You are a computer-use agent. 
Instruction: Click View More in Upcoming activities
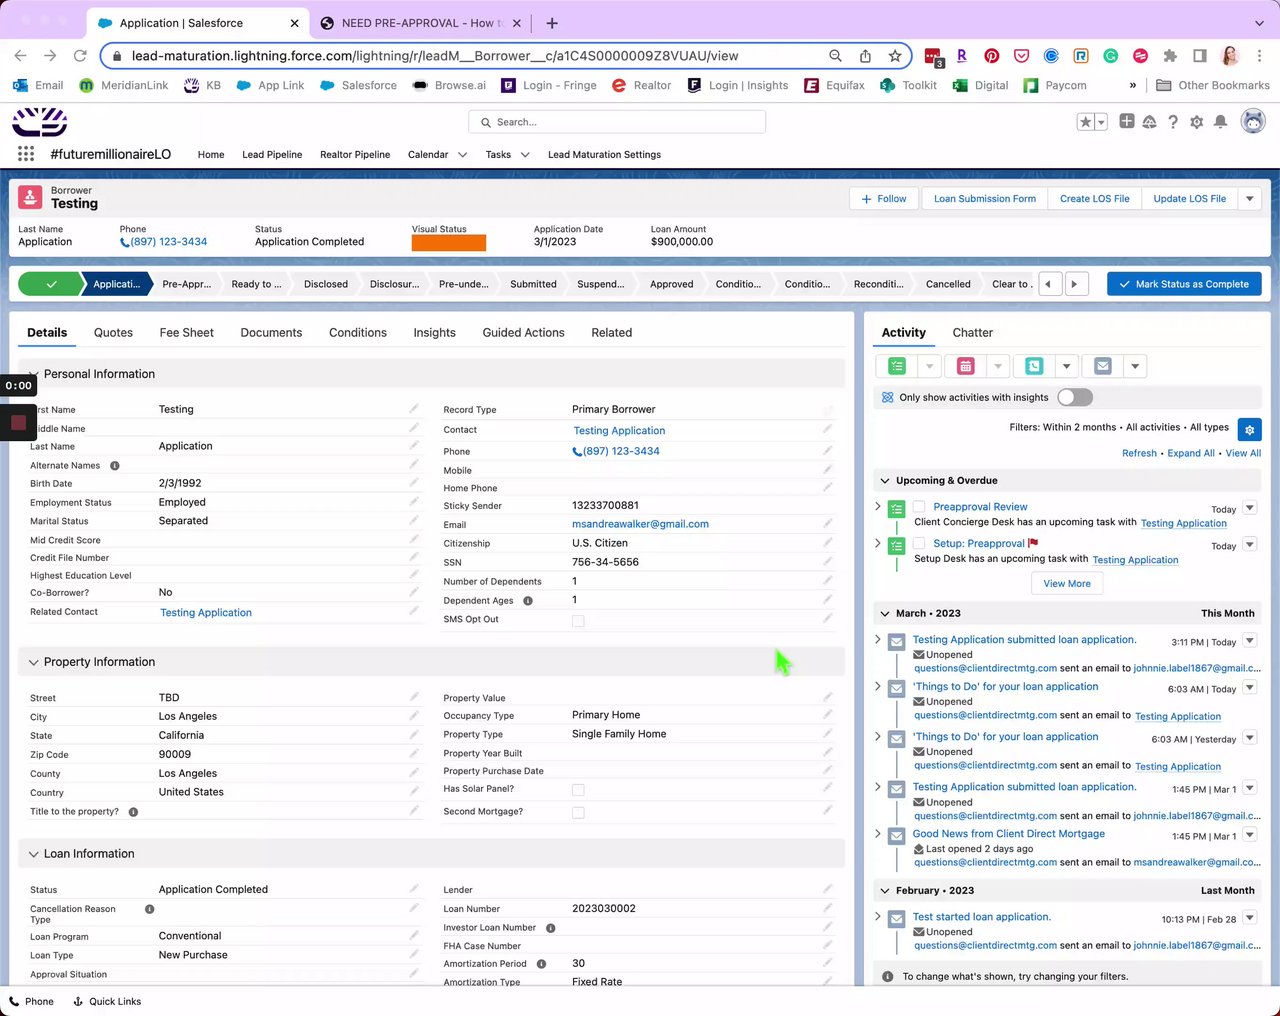point(1067,584)
